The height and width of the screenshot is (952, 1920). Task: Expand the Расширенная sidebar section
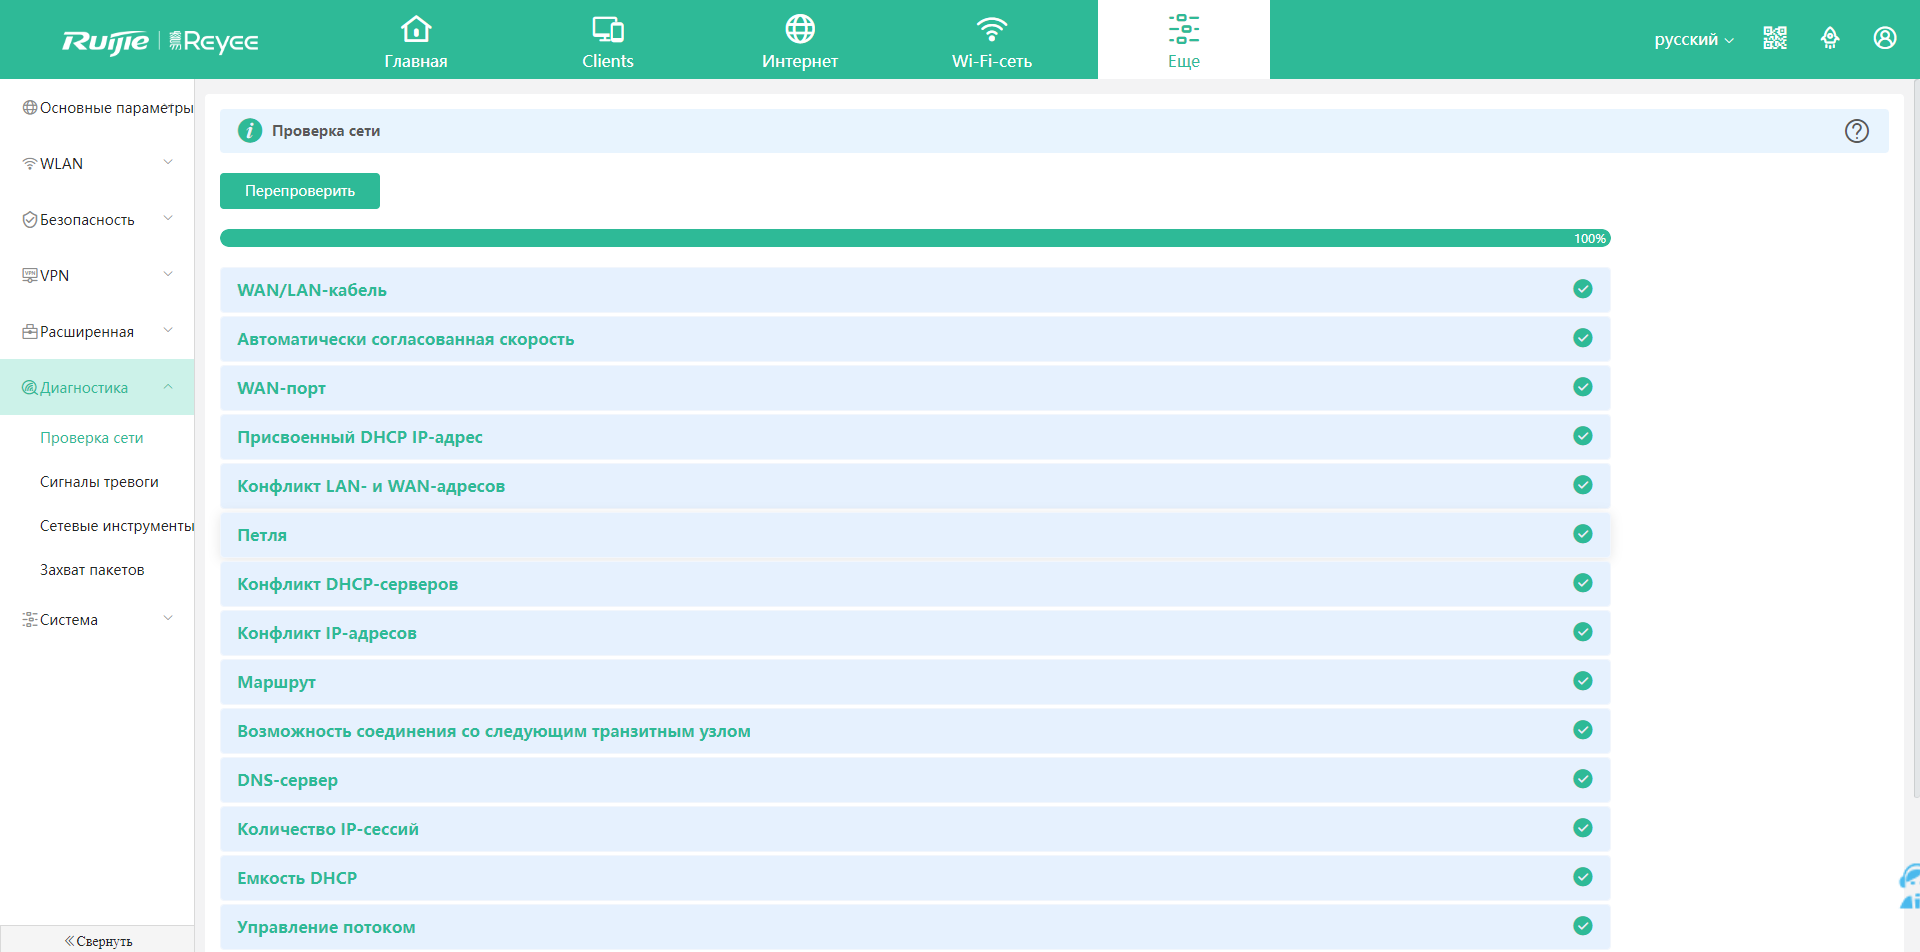click(x=97, y=331)
